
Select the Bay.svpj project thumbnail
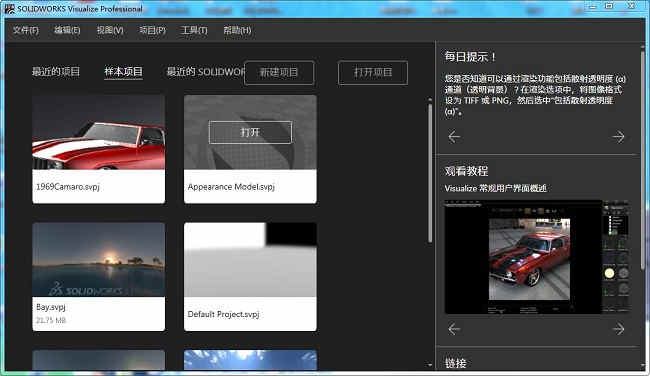coord(99,260)
